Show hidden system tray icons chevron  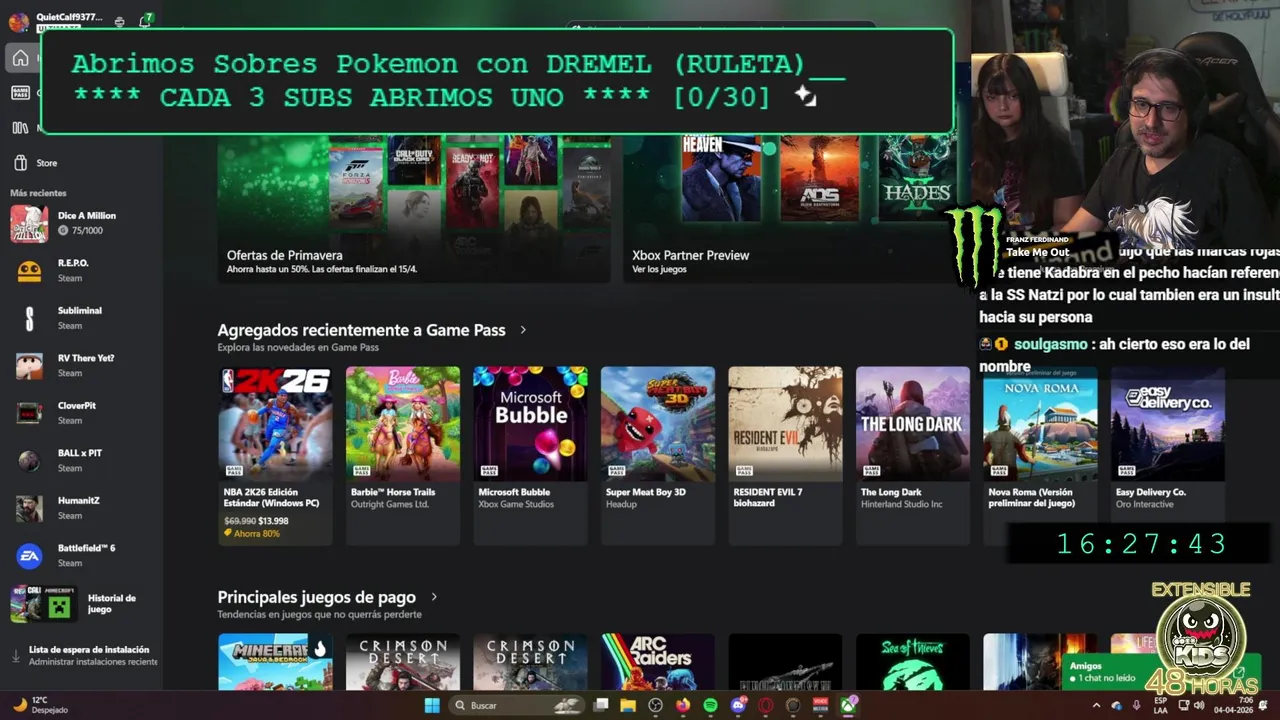1096,705
